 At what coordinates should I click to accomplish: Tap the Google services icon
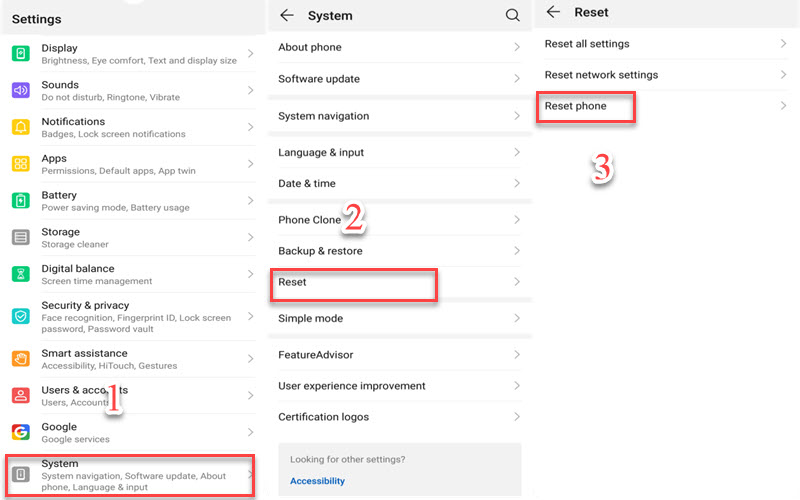pyautogui.click(x=21, y=432)
